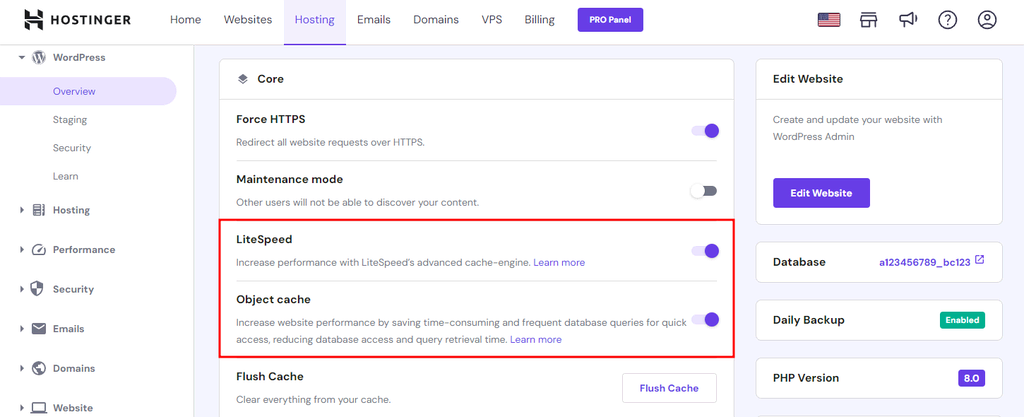Open database external link icon

[979, 261]
